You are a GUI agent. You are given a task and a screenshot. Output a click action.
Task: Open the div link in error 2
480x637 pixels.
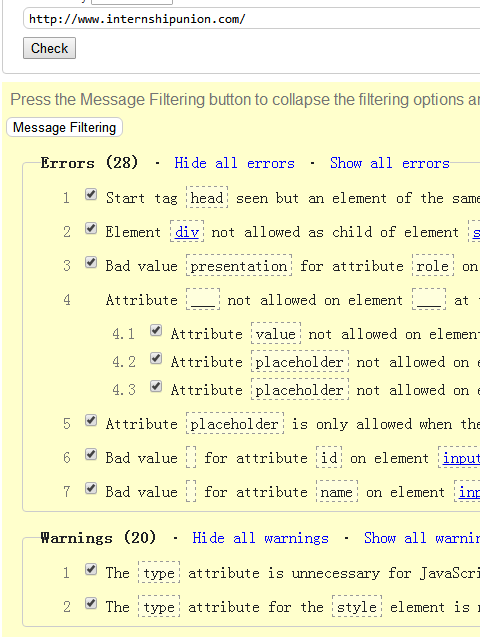(x=187, y=232)
